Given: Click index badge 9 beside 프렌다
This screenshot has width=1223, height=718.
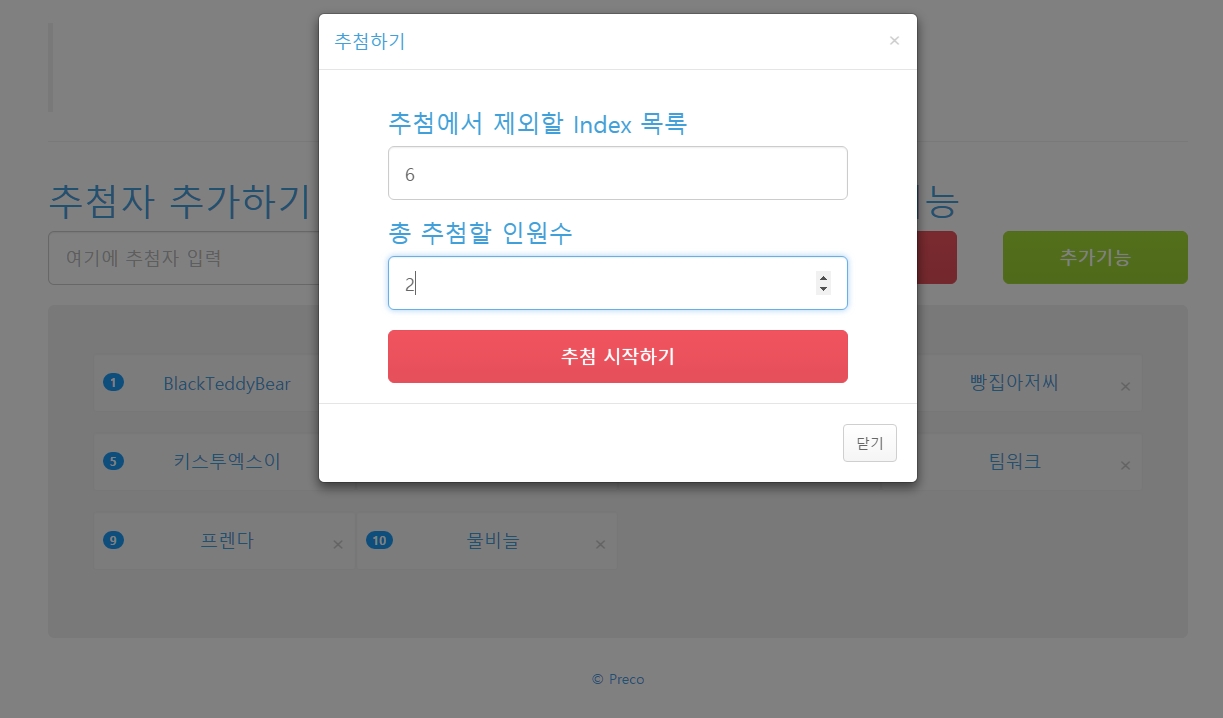Looking at the screenshot, I should point(113,540).
